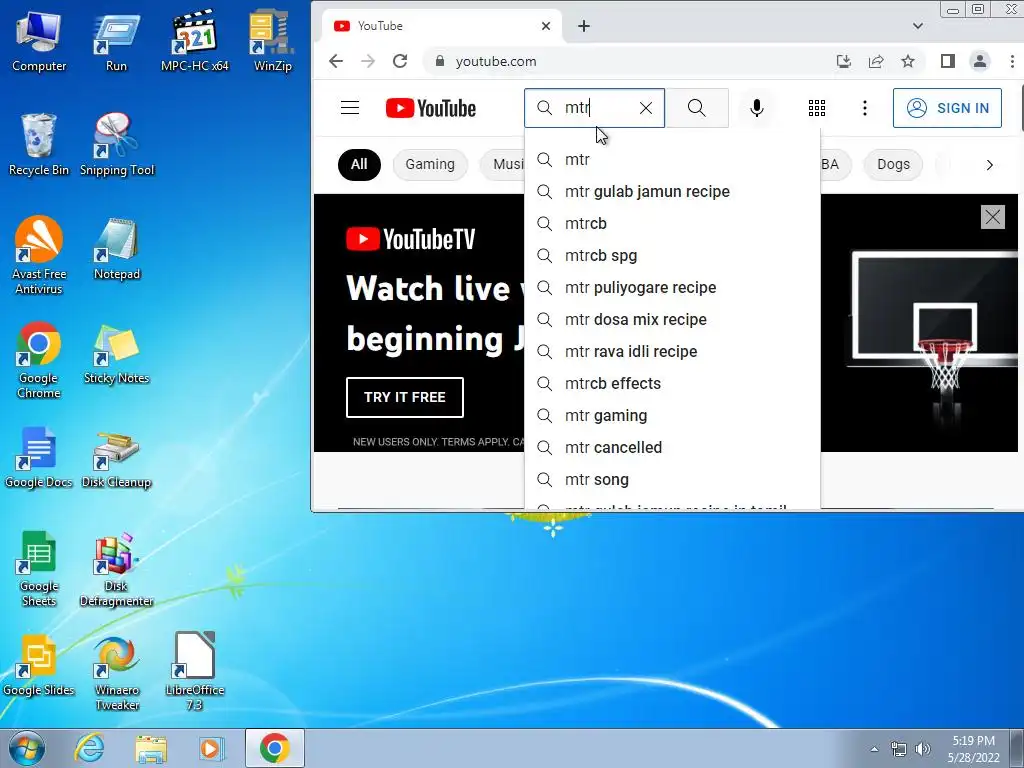
Task: Select the All filter chip
Action: click(359, 165)
